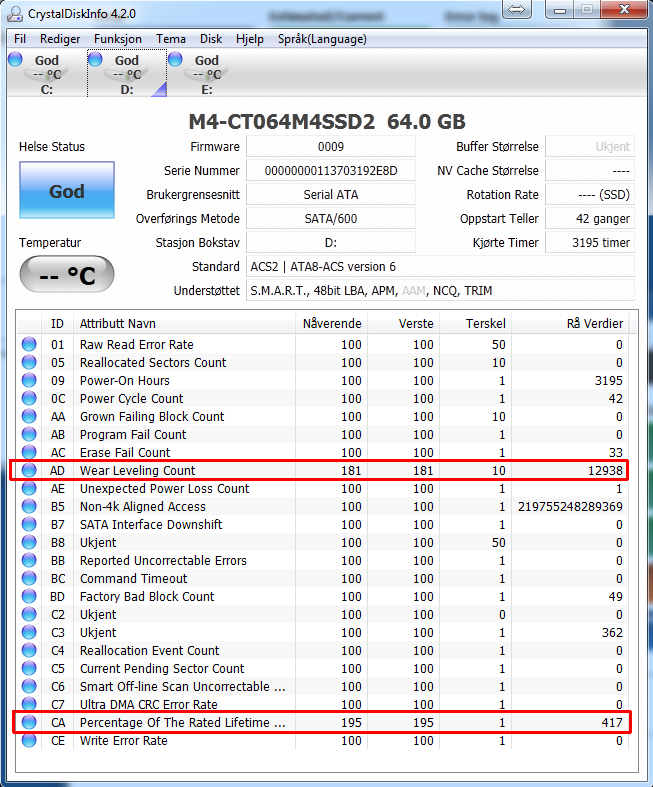
Task: Click blue status orb for Raw Read Error Rate
Action: [x=29, y=344]
